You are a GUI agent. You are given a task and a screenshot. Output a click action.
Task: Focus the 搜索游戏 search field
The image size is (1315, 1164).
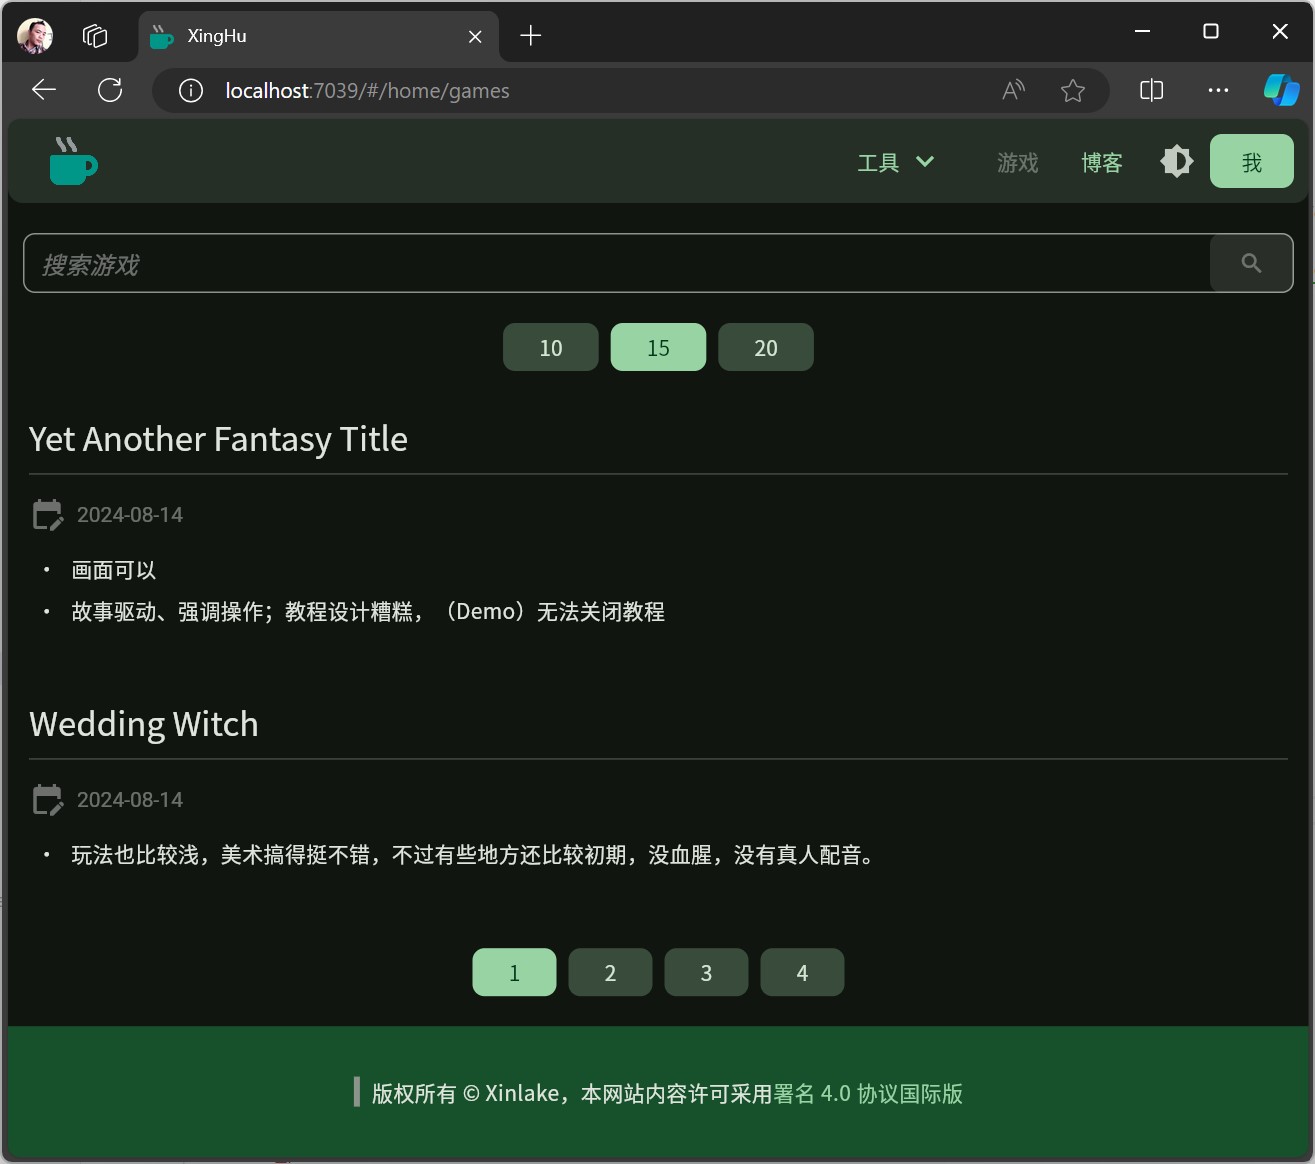pos(617,263)
